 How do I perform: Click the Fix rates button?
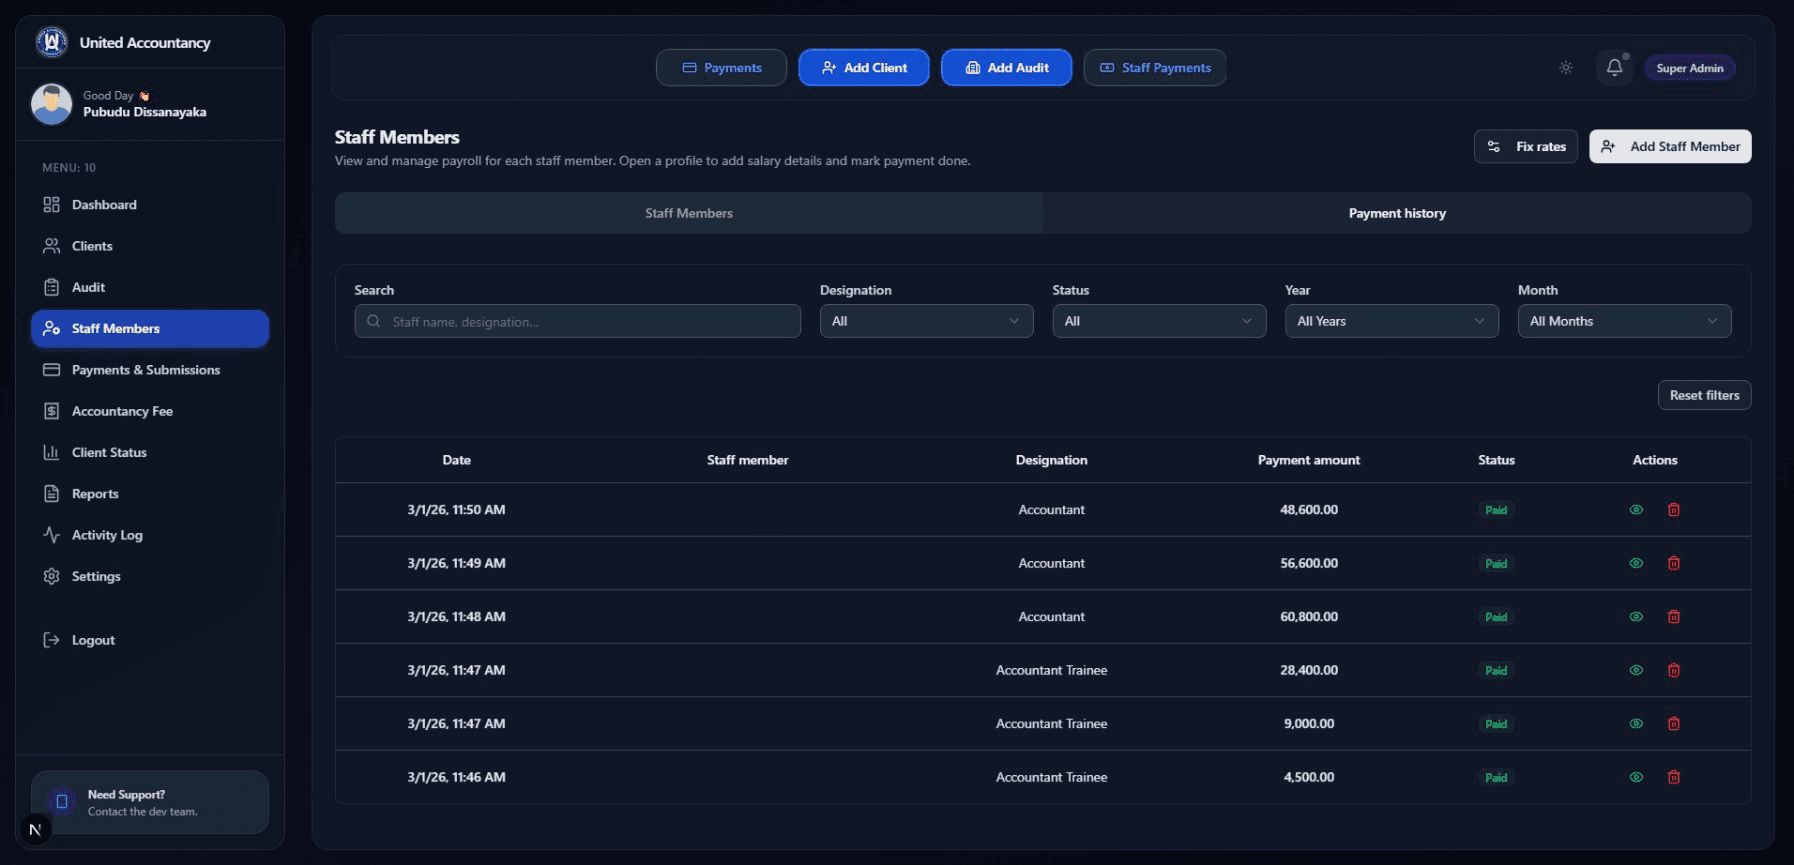pos(1526,146)
